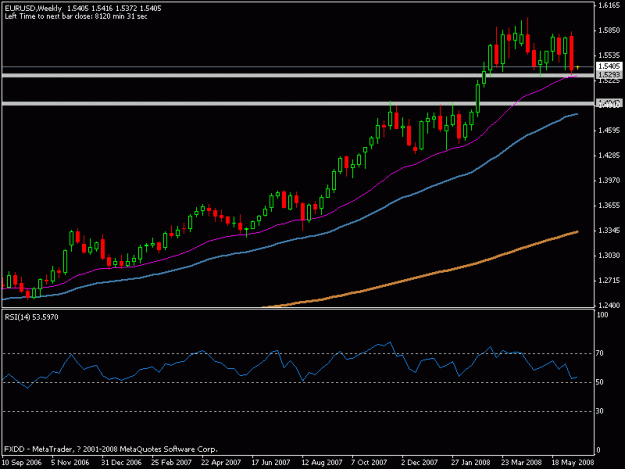This screenshot has height=469, width=625.
Task: Click the 1.3970 price axis label
Action: click(609, 181)
